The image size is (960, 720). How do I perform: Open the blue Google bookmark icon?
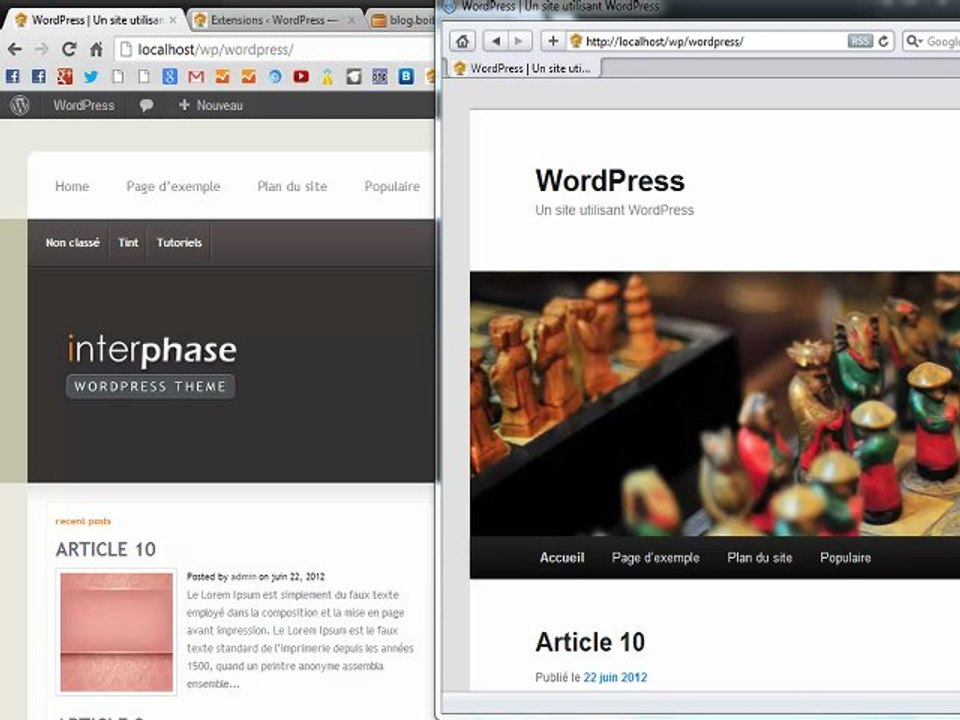(x=170, y=77)
